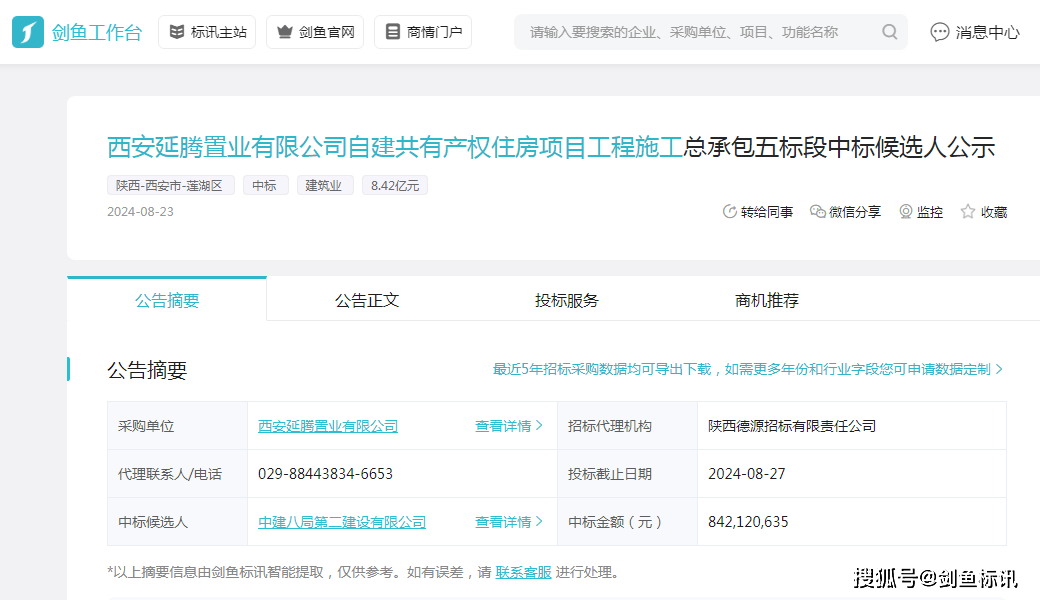Open 标讯主站 from the top bar

[207, 32]
